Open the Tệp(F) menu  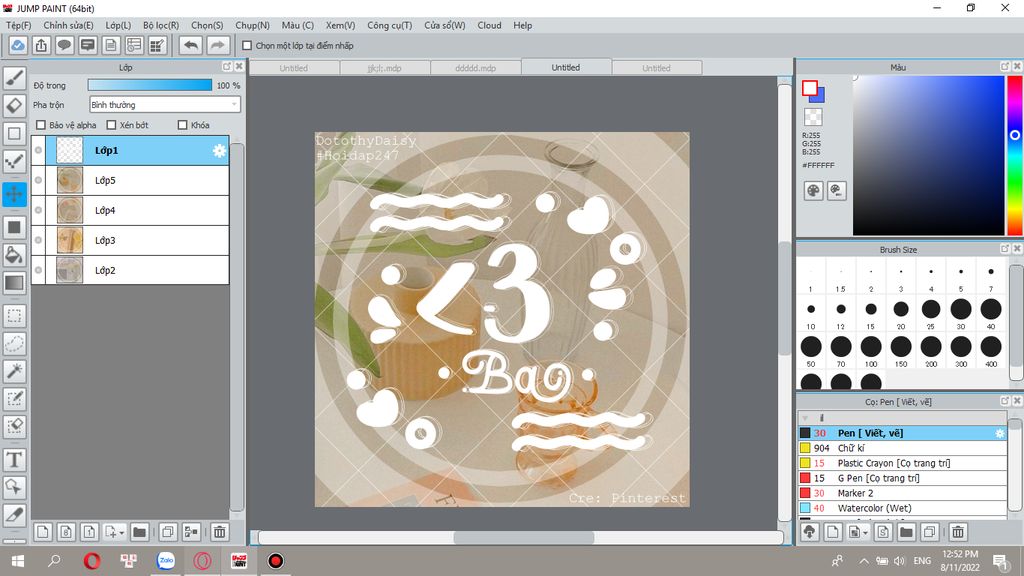(18, 25)
